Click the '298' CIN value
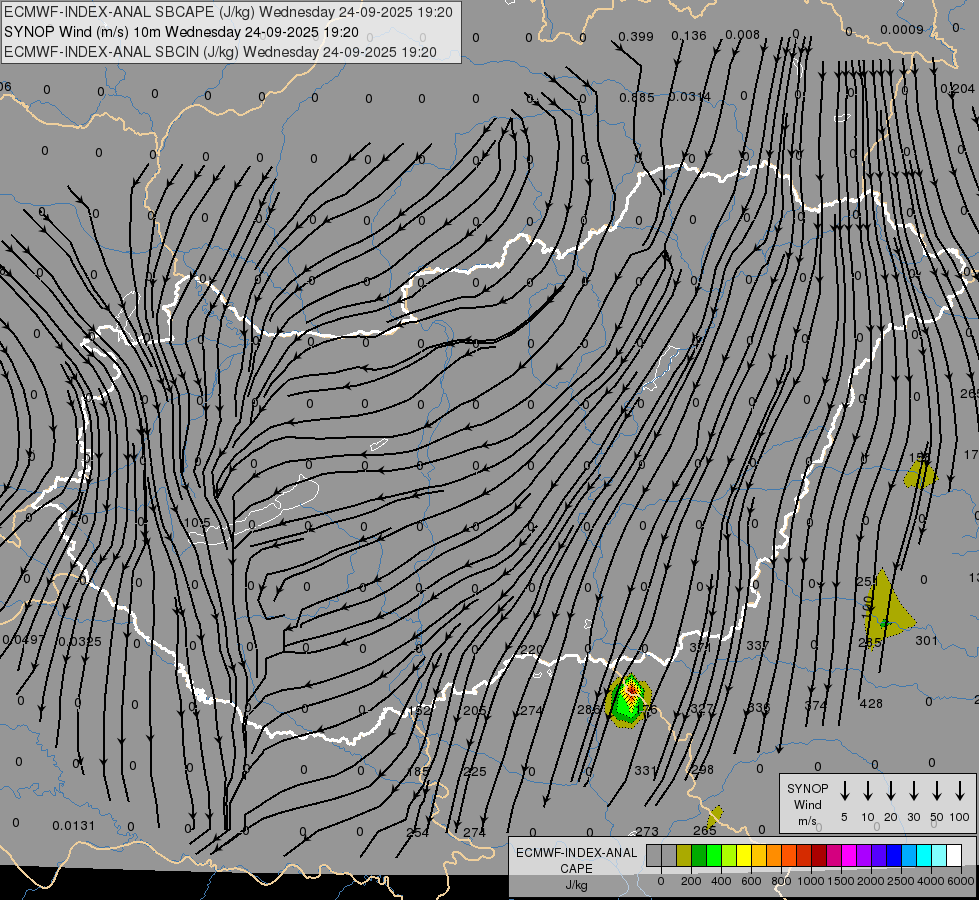979x900 pixels. coord(702,770)
